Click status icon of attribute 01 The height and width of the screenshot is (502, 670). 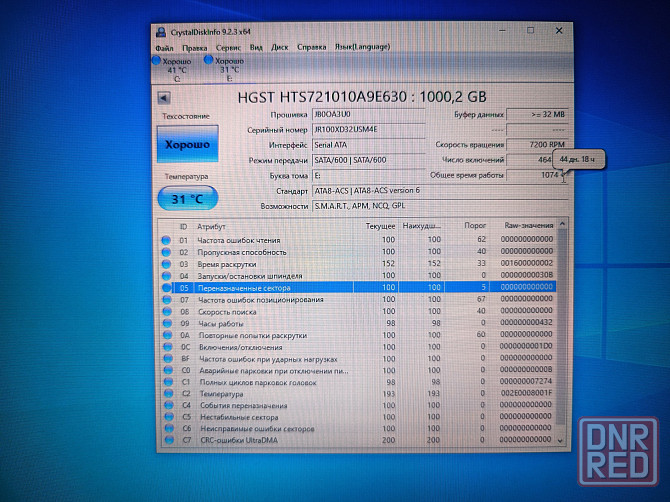[x=166, y=241]
